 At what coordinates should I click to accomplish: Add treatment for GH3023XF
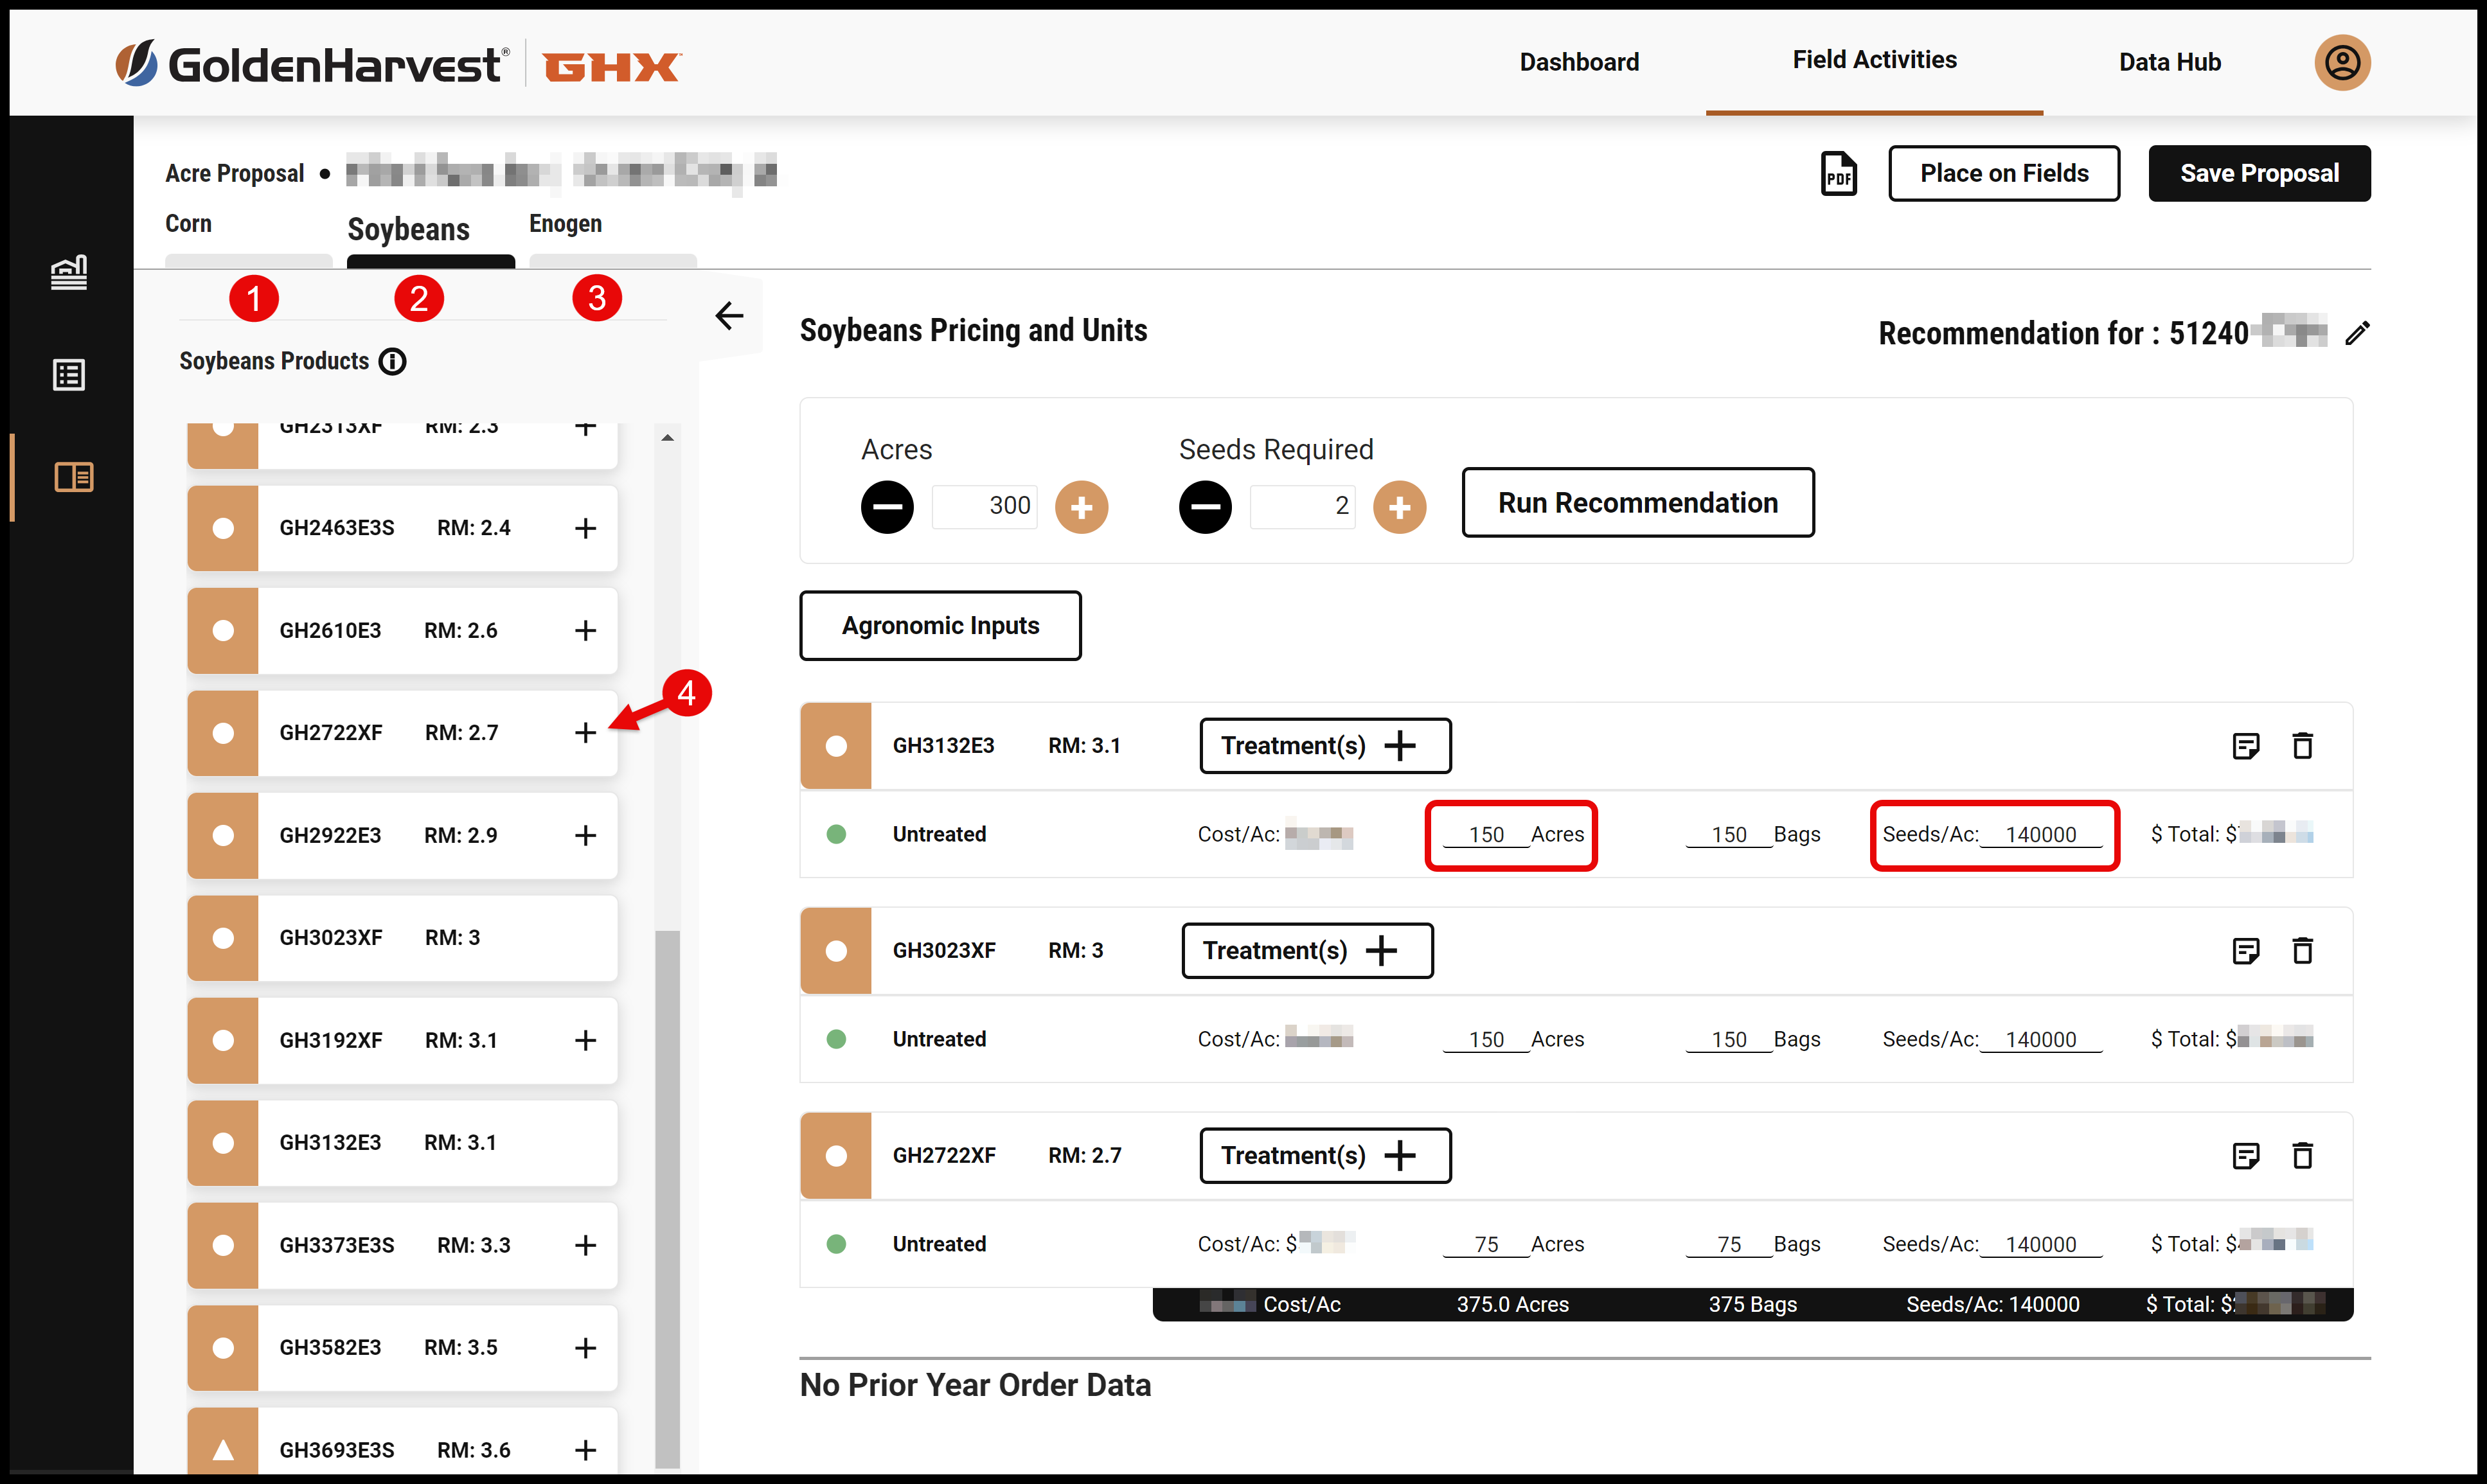pos(1307,951)
